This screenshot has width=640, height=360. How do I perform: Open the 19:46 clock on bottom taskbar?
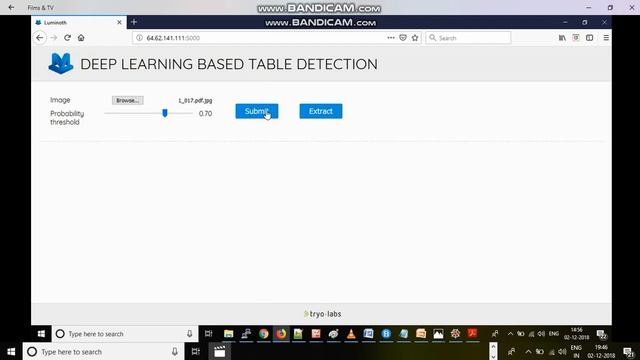pos(601,351)
